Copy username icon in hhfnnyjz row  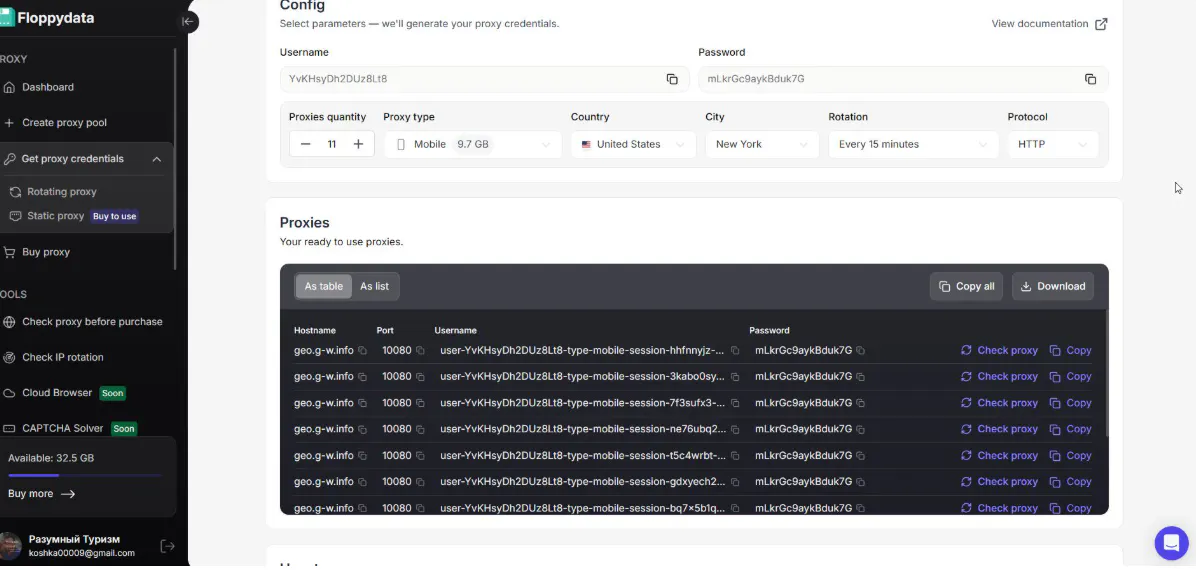[735, 350]
